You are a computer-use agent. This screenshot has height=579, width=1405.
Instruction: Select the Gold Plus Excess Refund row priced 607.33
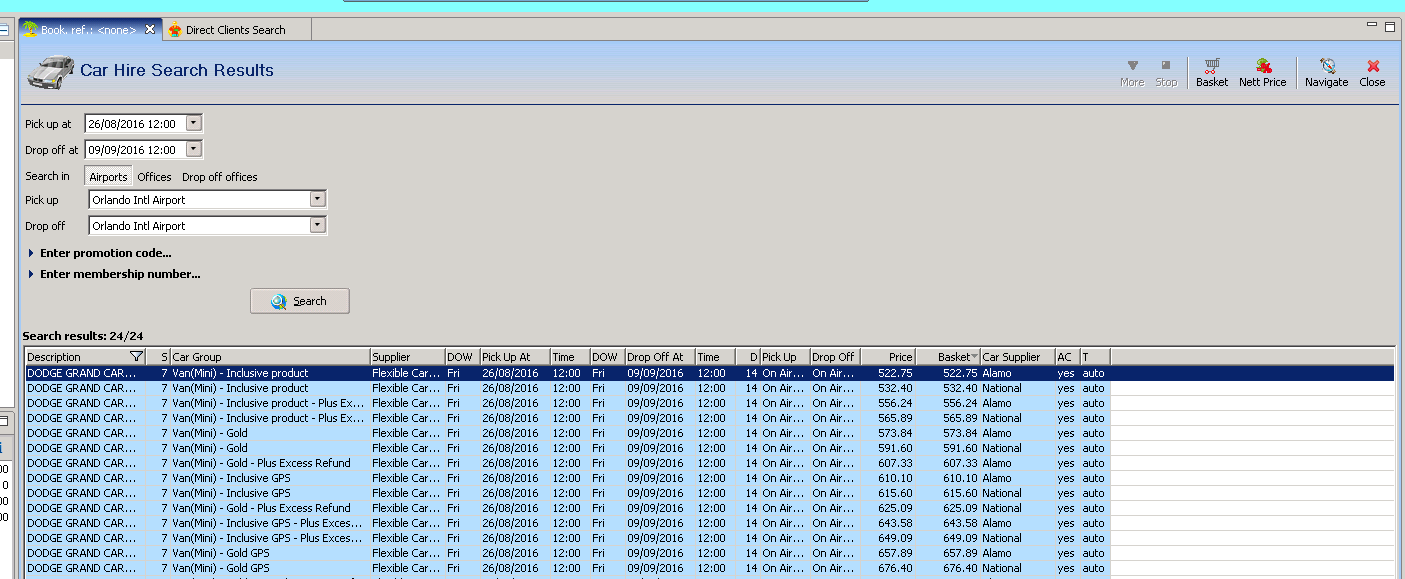709,463
